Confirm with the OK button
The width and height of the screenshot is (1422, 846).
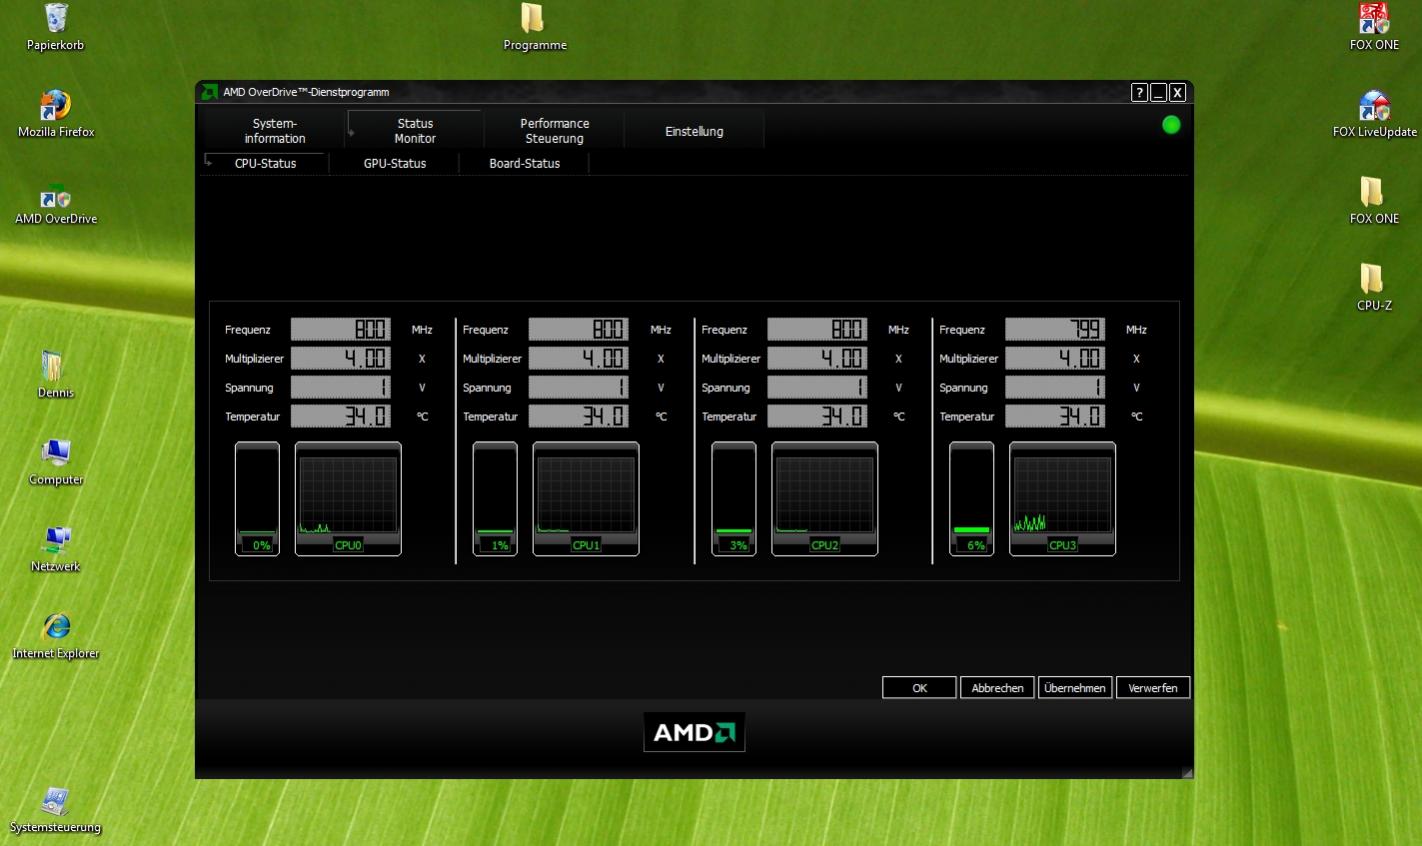click(x=920, y=687)
